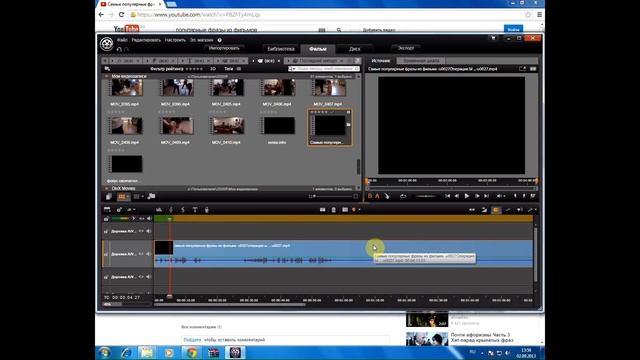This screenshot has height=360, width=640.
Task: Click the loop playback icon in player
Action: click(403, 196)
